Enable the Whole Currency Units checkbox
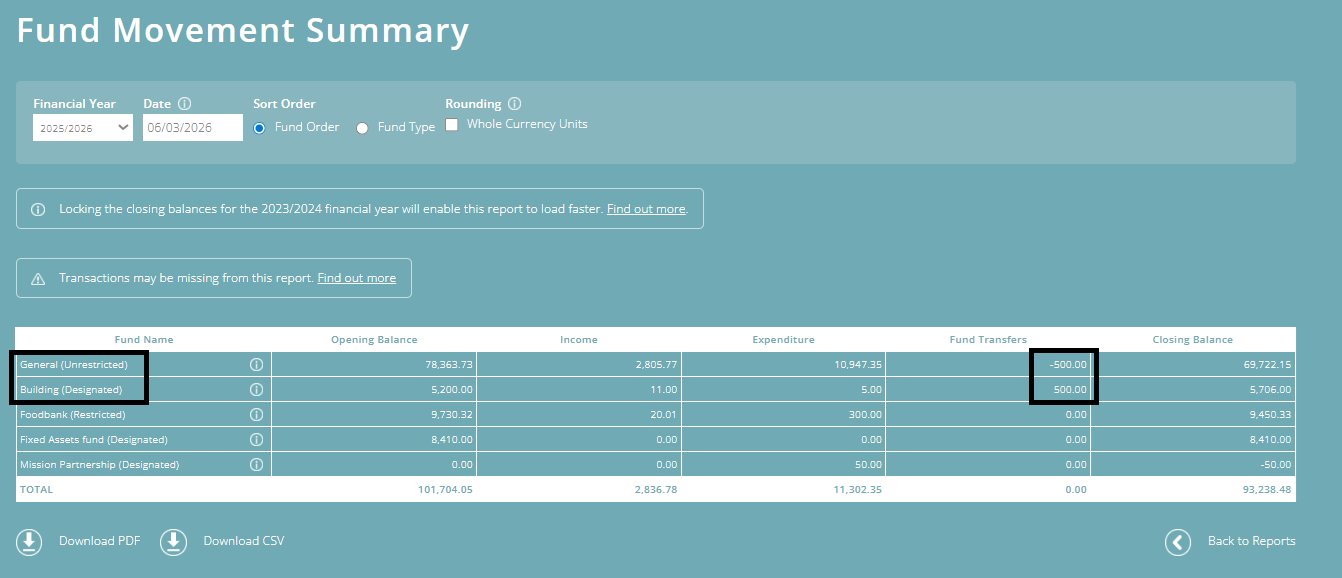The width and height of the screenshot is (1342, 578). coord(451,124)
